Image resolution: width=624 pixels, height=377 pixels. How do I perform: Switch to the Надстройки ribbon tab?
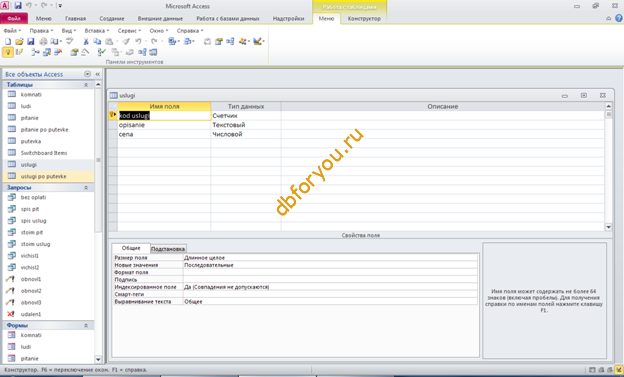pos(288,19)
